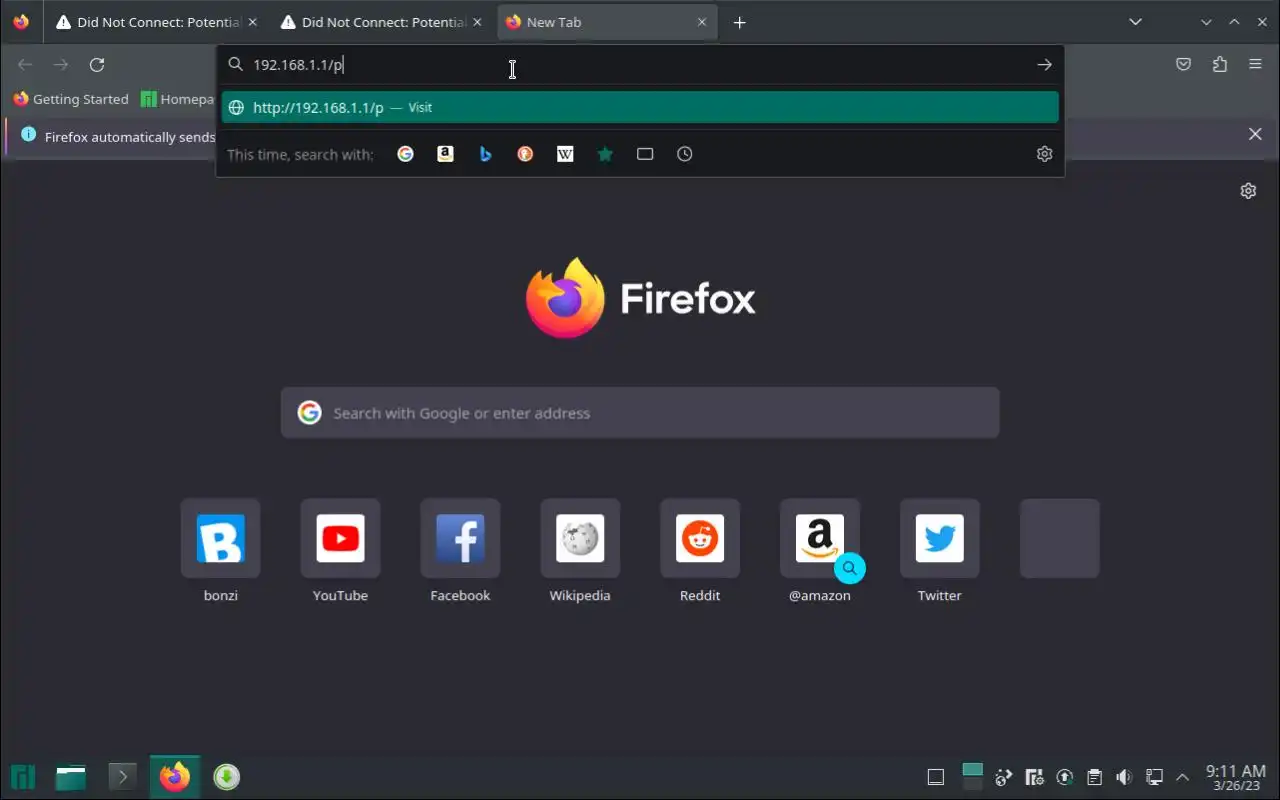Viewport: 1280px width, 800px height.
Task: Open the Manjaro application launcher menu
Action: click(x=23, y=777)
